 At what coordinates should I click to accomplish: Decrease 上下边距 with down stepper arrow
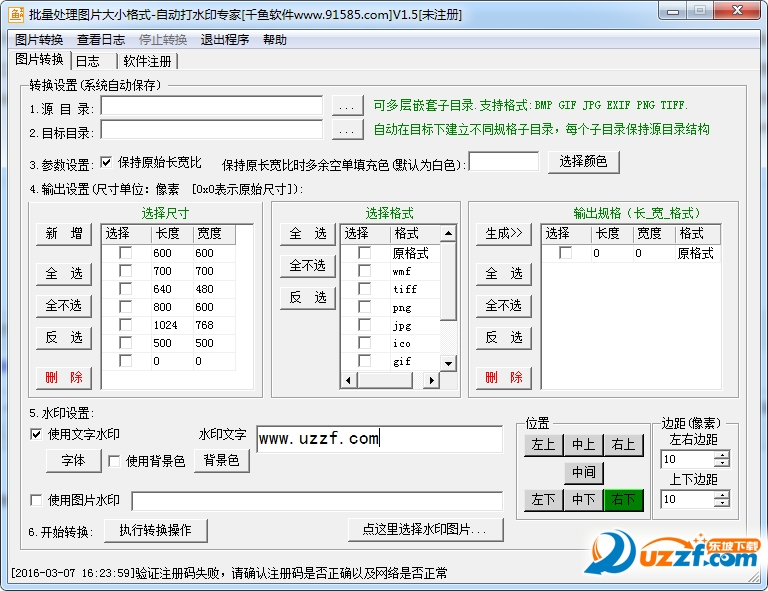(x=722, y=503)
